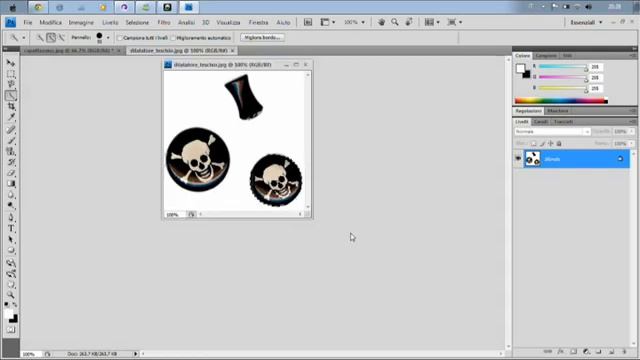Launch Bridge from the application bar

(x=308, y=22)
